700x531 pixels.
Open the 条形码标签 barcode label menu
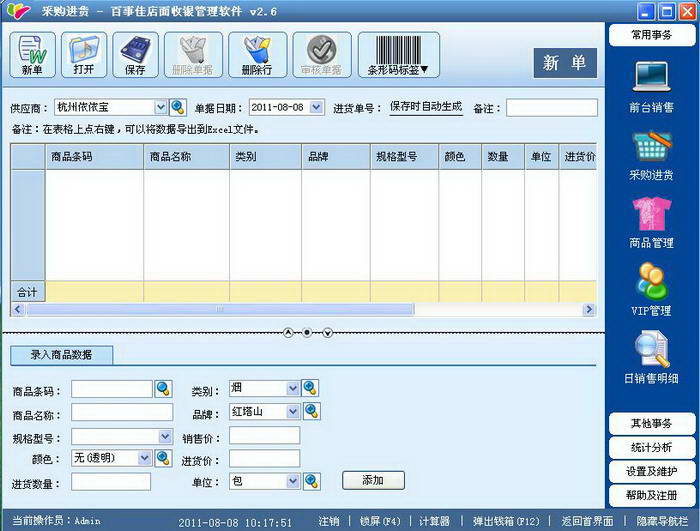pyautogui.click(x=398, y=54)
